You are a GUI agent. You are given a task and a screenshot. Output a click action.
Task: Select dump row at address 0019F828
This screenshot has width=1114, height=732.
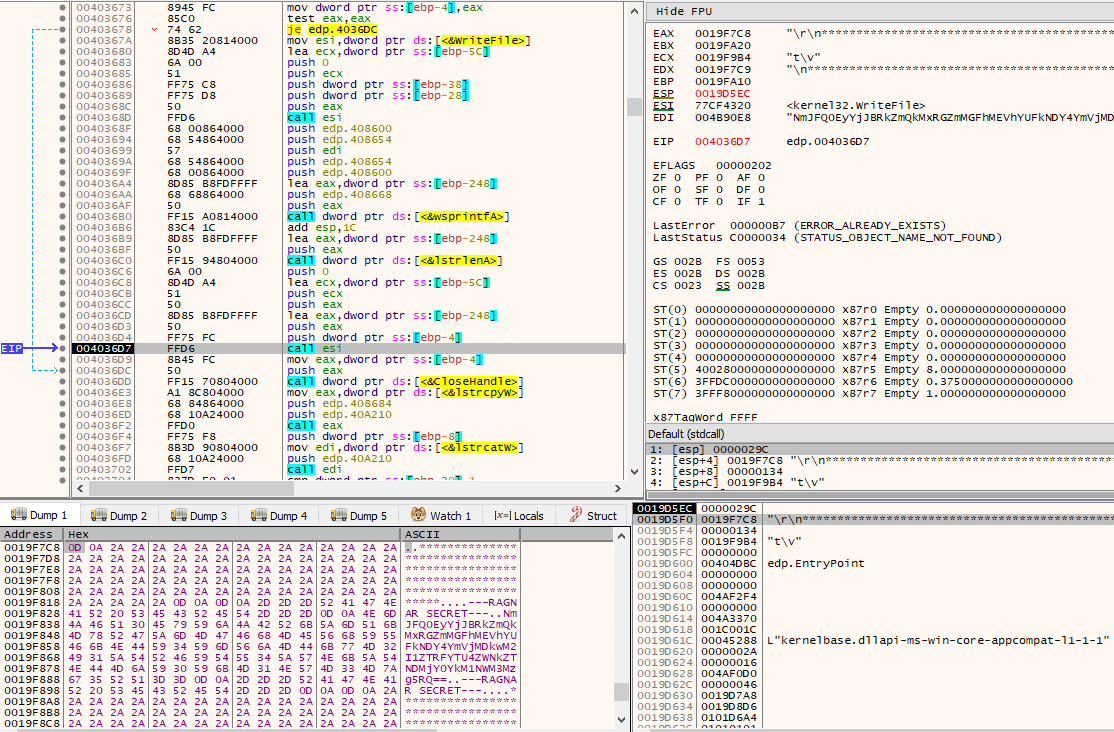click(x=260, y=613)
